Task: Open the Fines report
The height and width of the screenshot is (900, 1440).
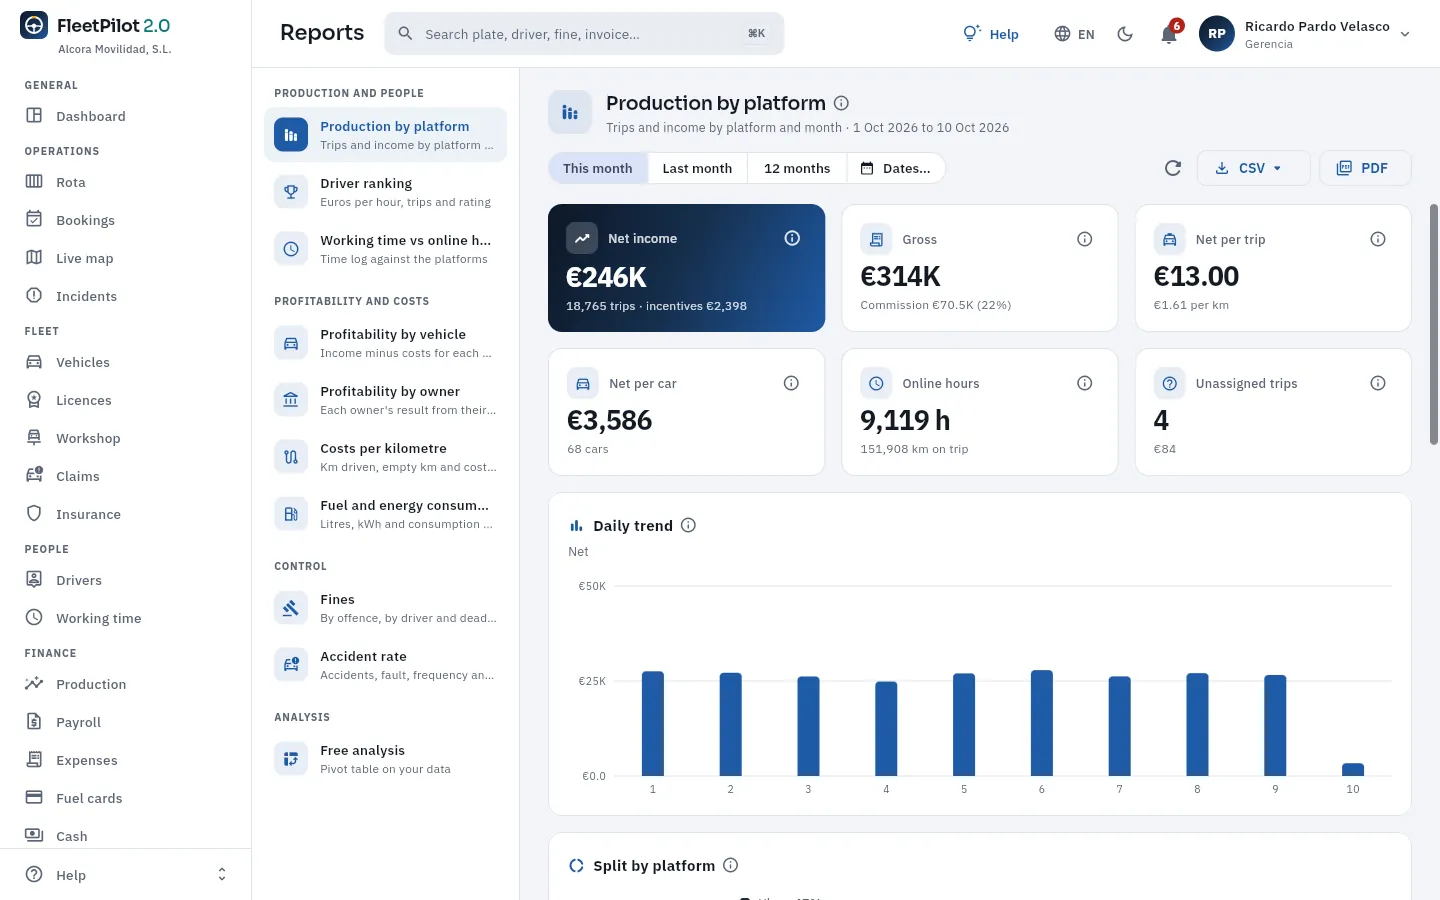Action: (385, 608)
